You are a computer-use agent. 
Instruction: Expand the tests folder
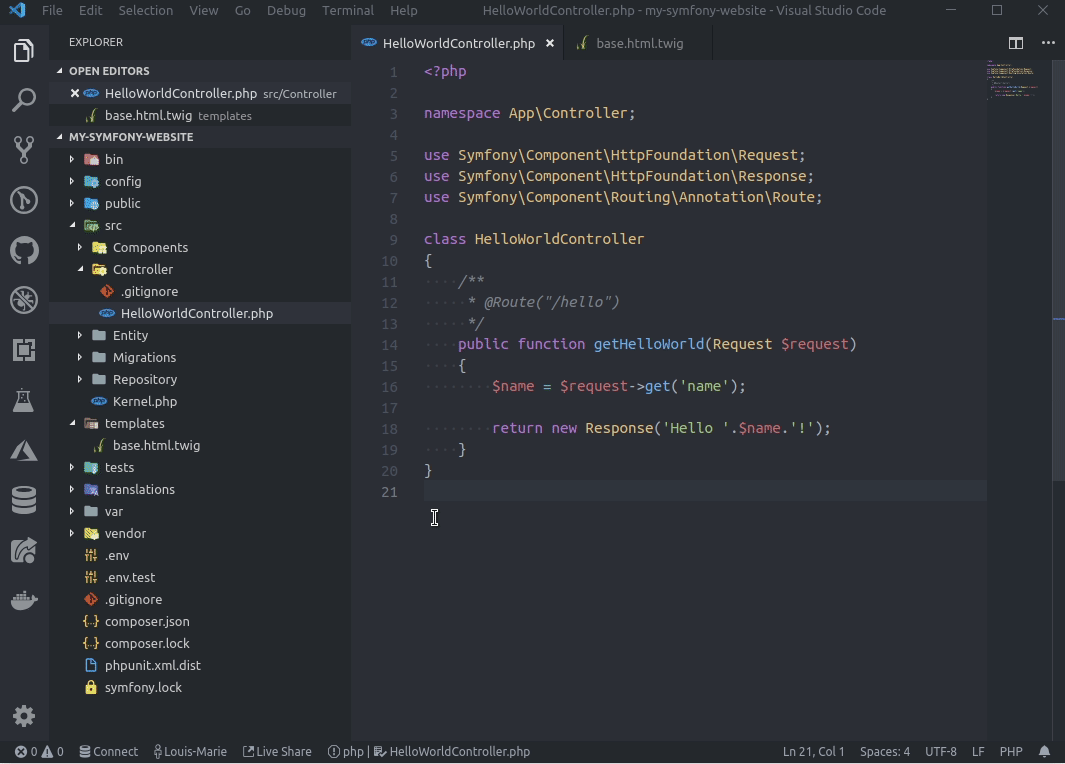(x=71, y=467)
